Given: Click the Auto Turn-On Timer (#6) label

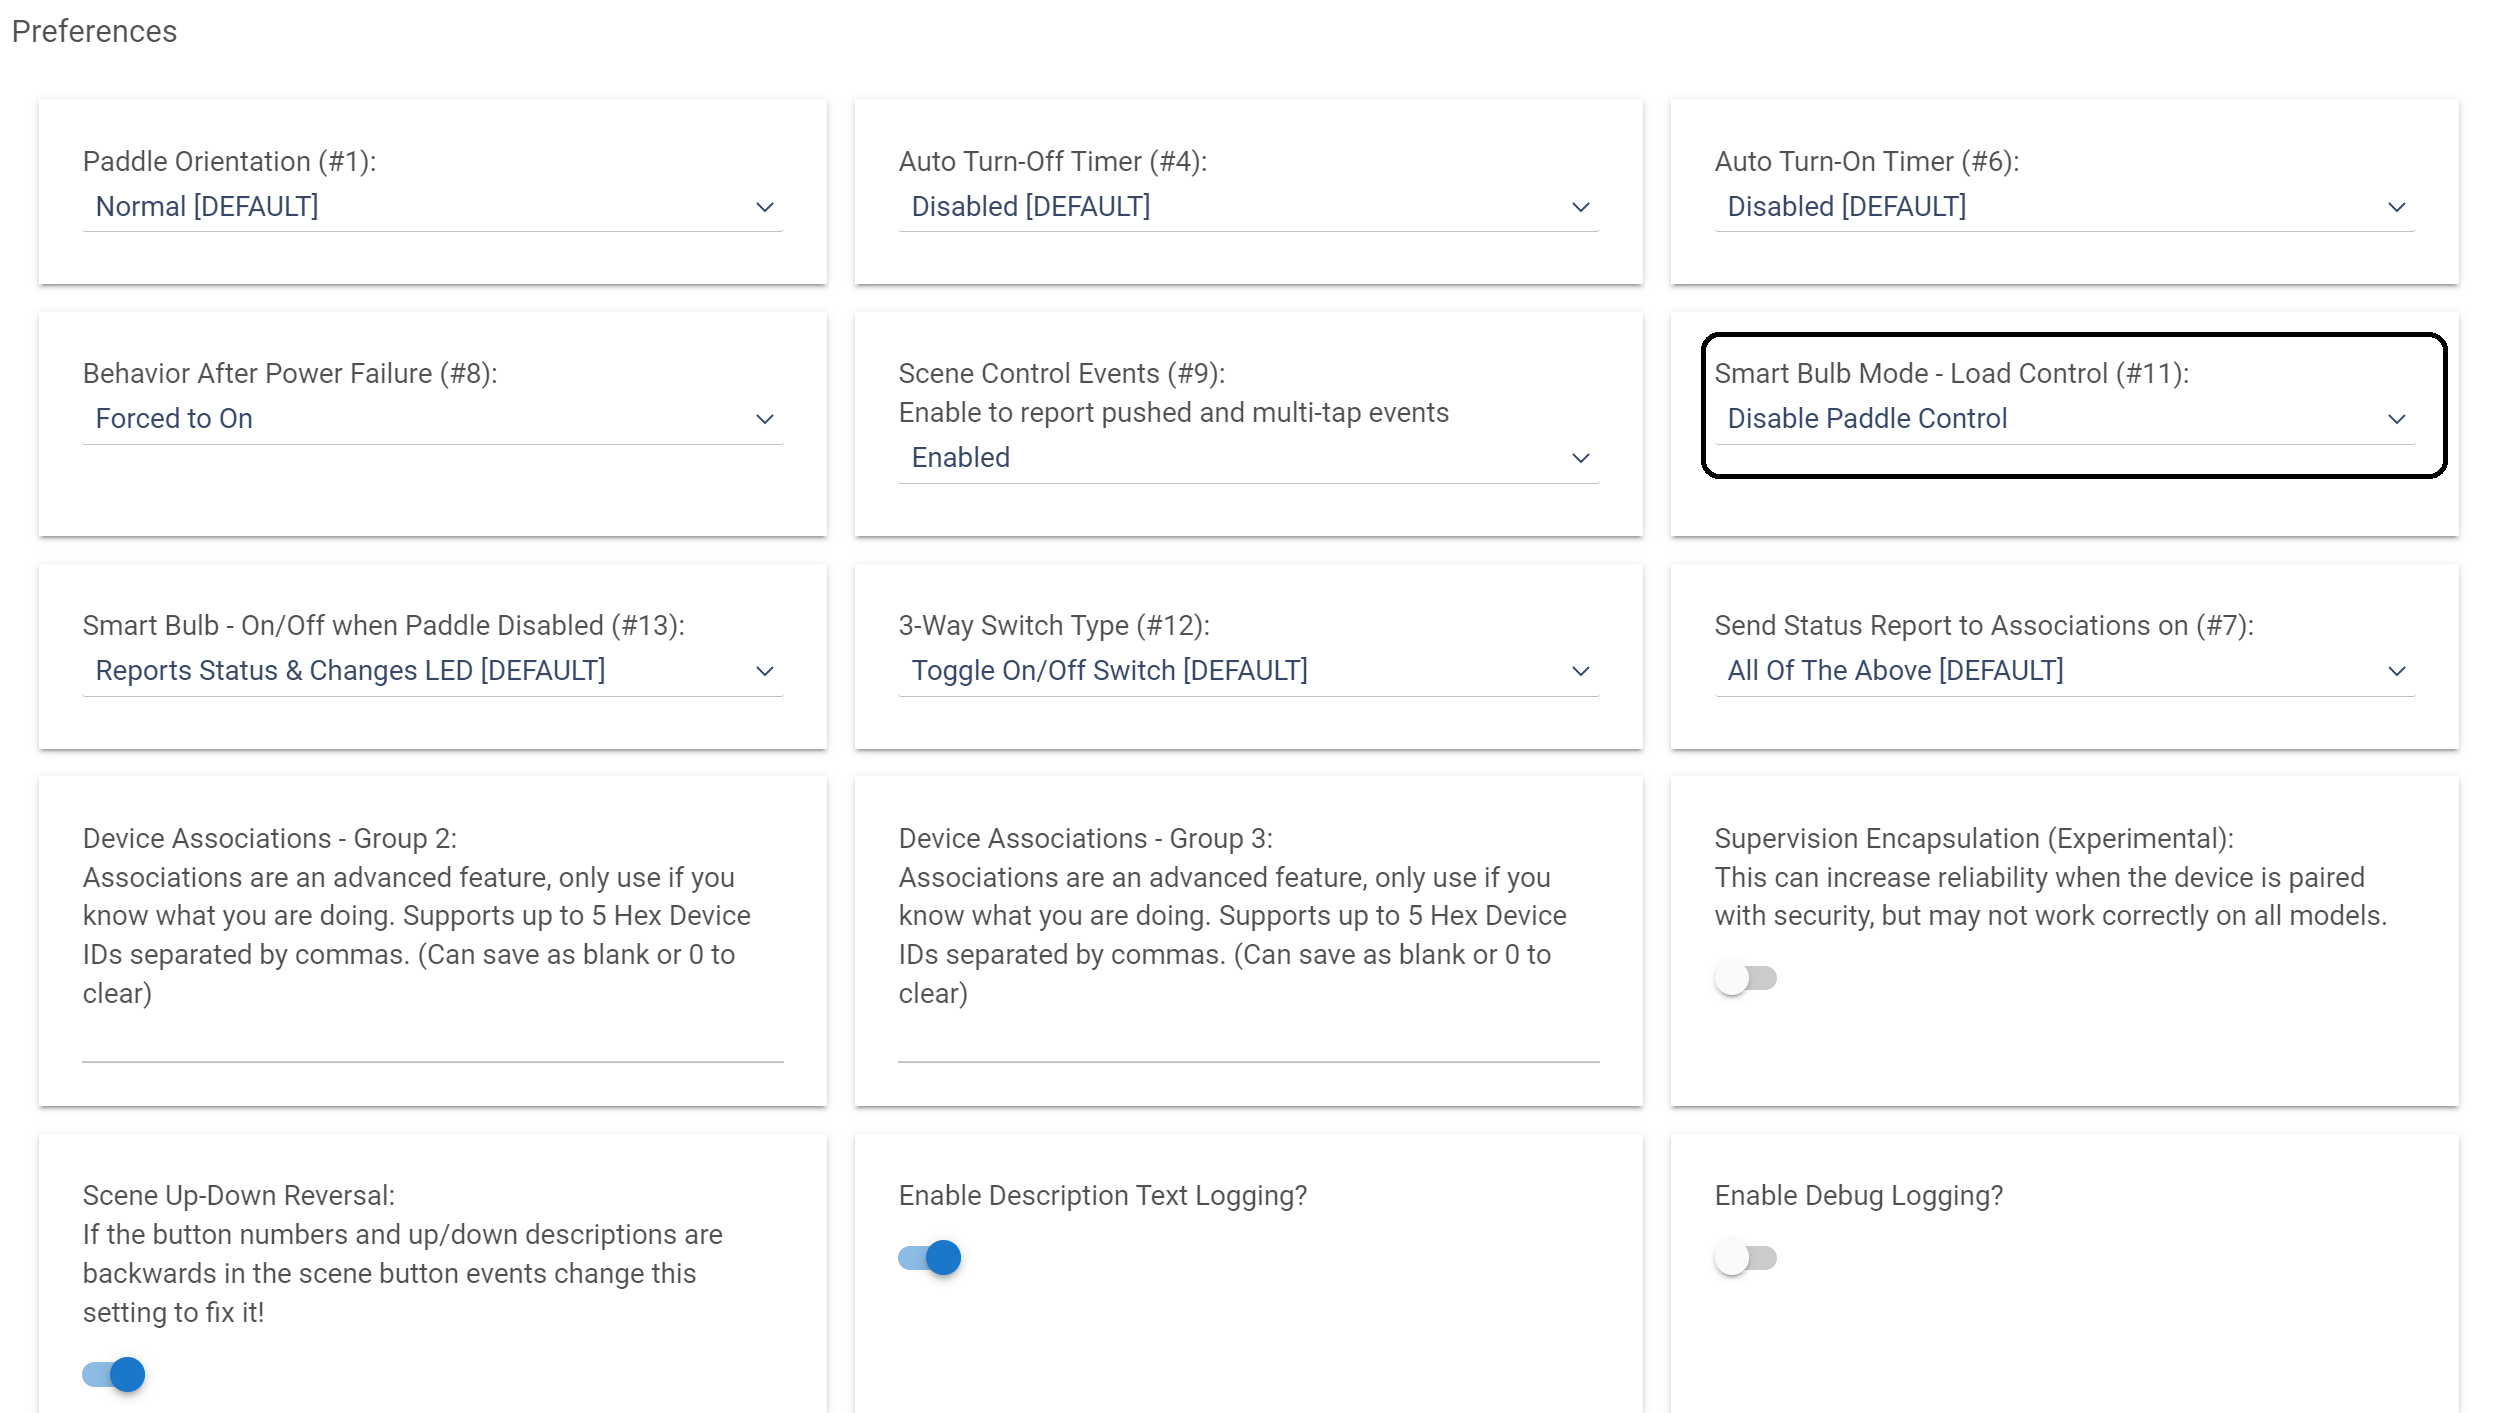Looking at the screenshot, I should pyautogui.click(x=1867, y=162).
